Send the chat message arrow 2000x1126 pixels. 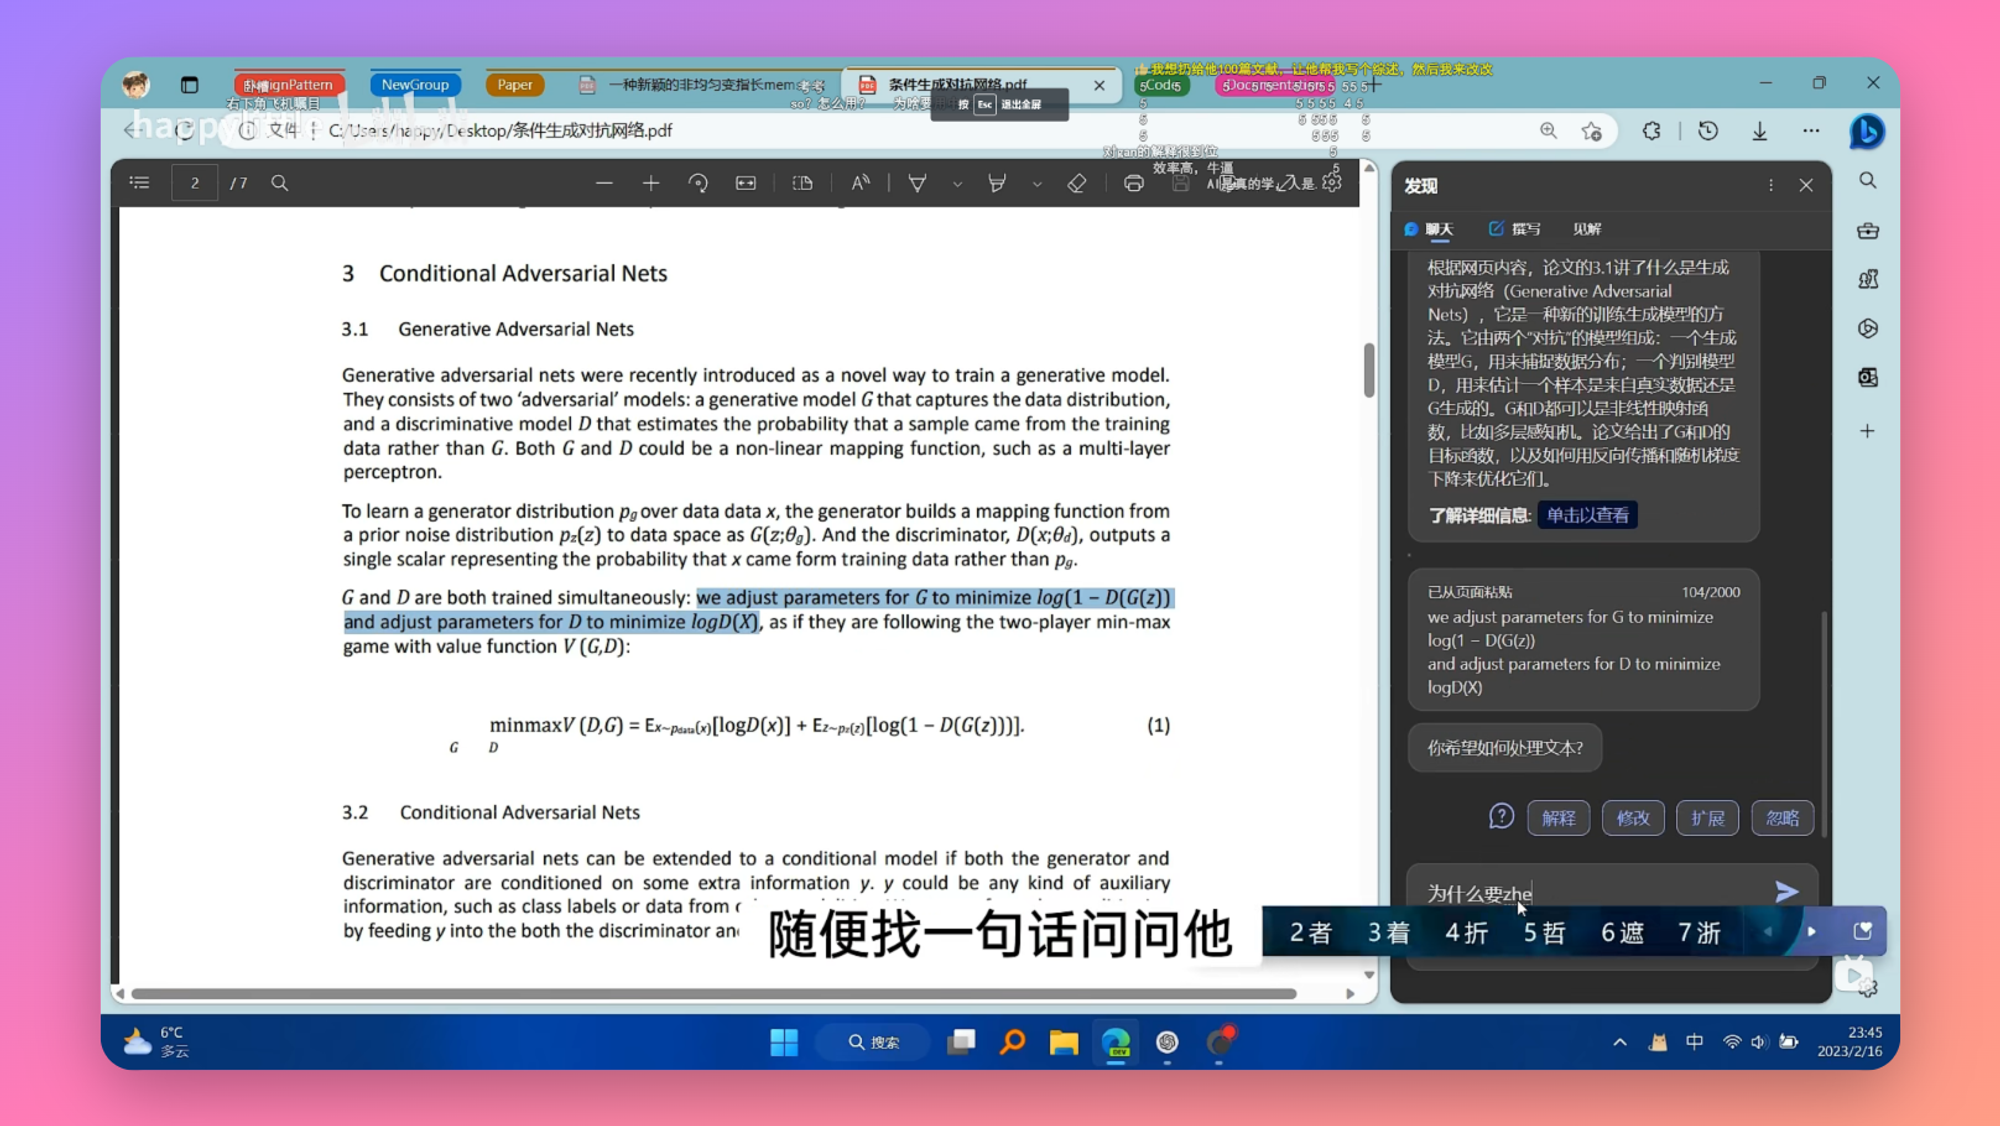pyautogui.click(x=1786, y=891)
